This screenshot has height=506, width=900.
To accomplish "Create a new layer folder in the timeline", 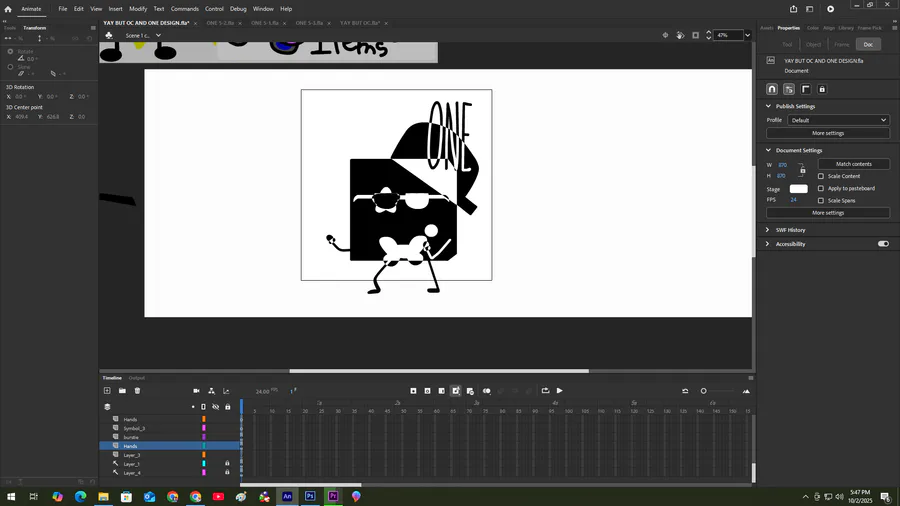I will 122,391.
